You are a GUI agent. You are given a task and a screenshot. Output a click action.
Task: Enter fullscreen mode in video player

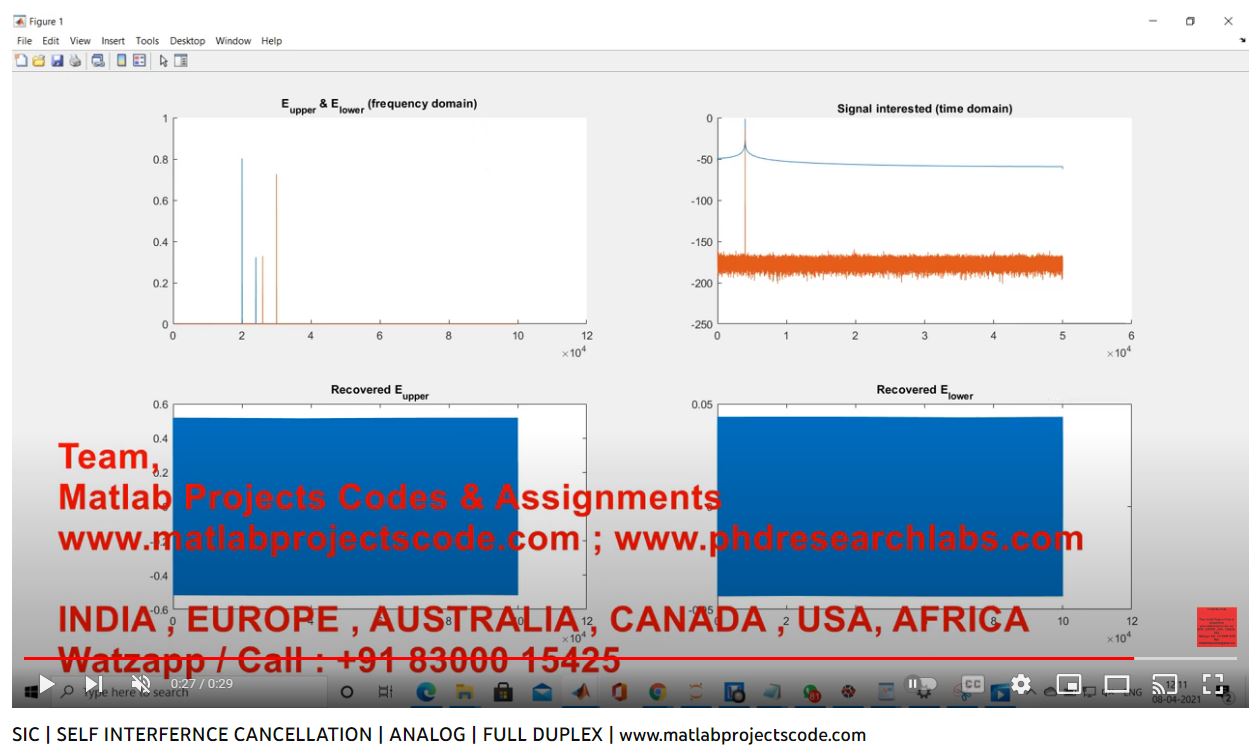[x=1213, y=685]
